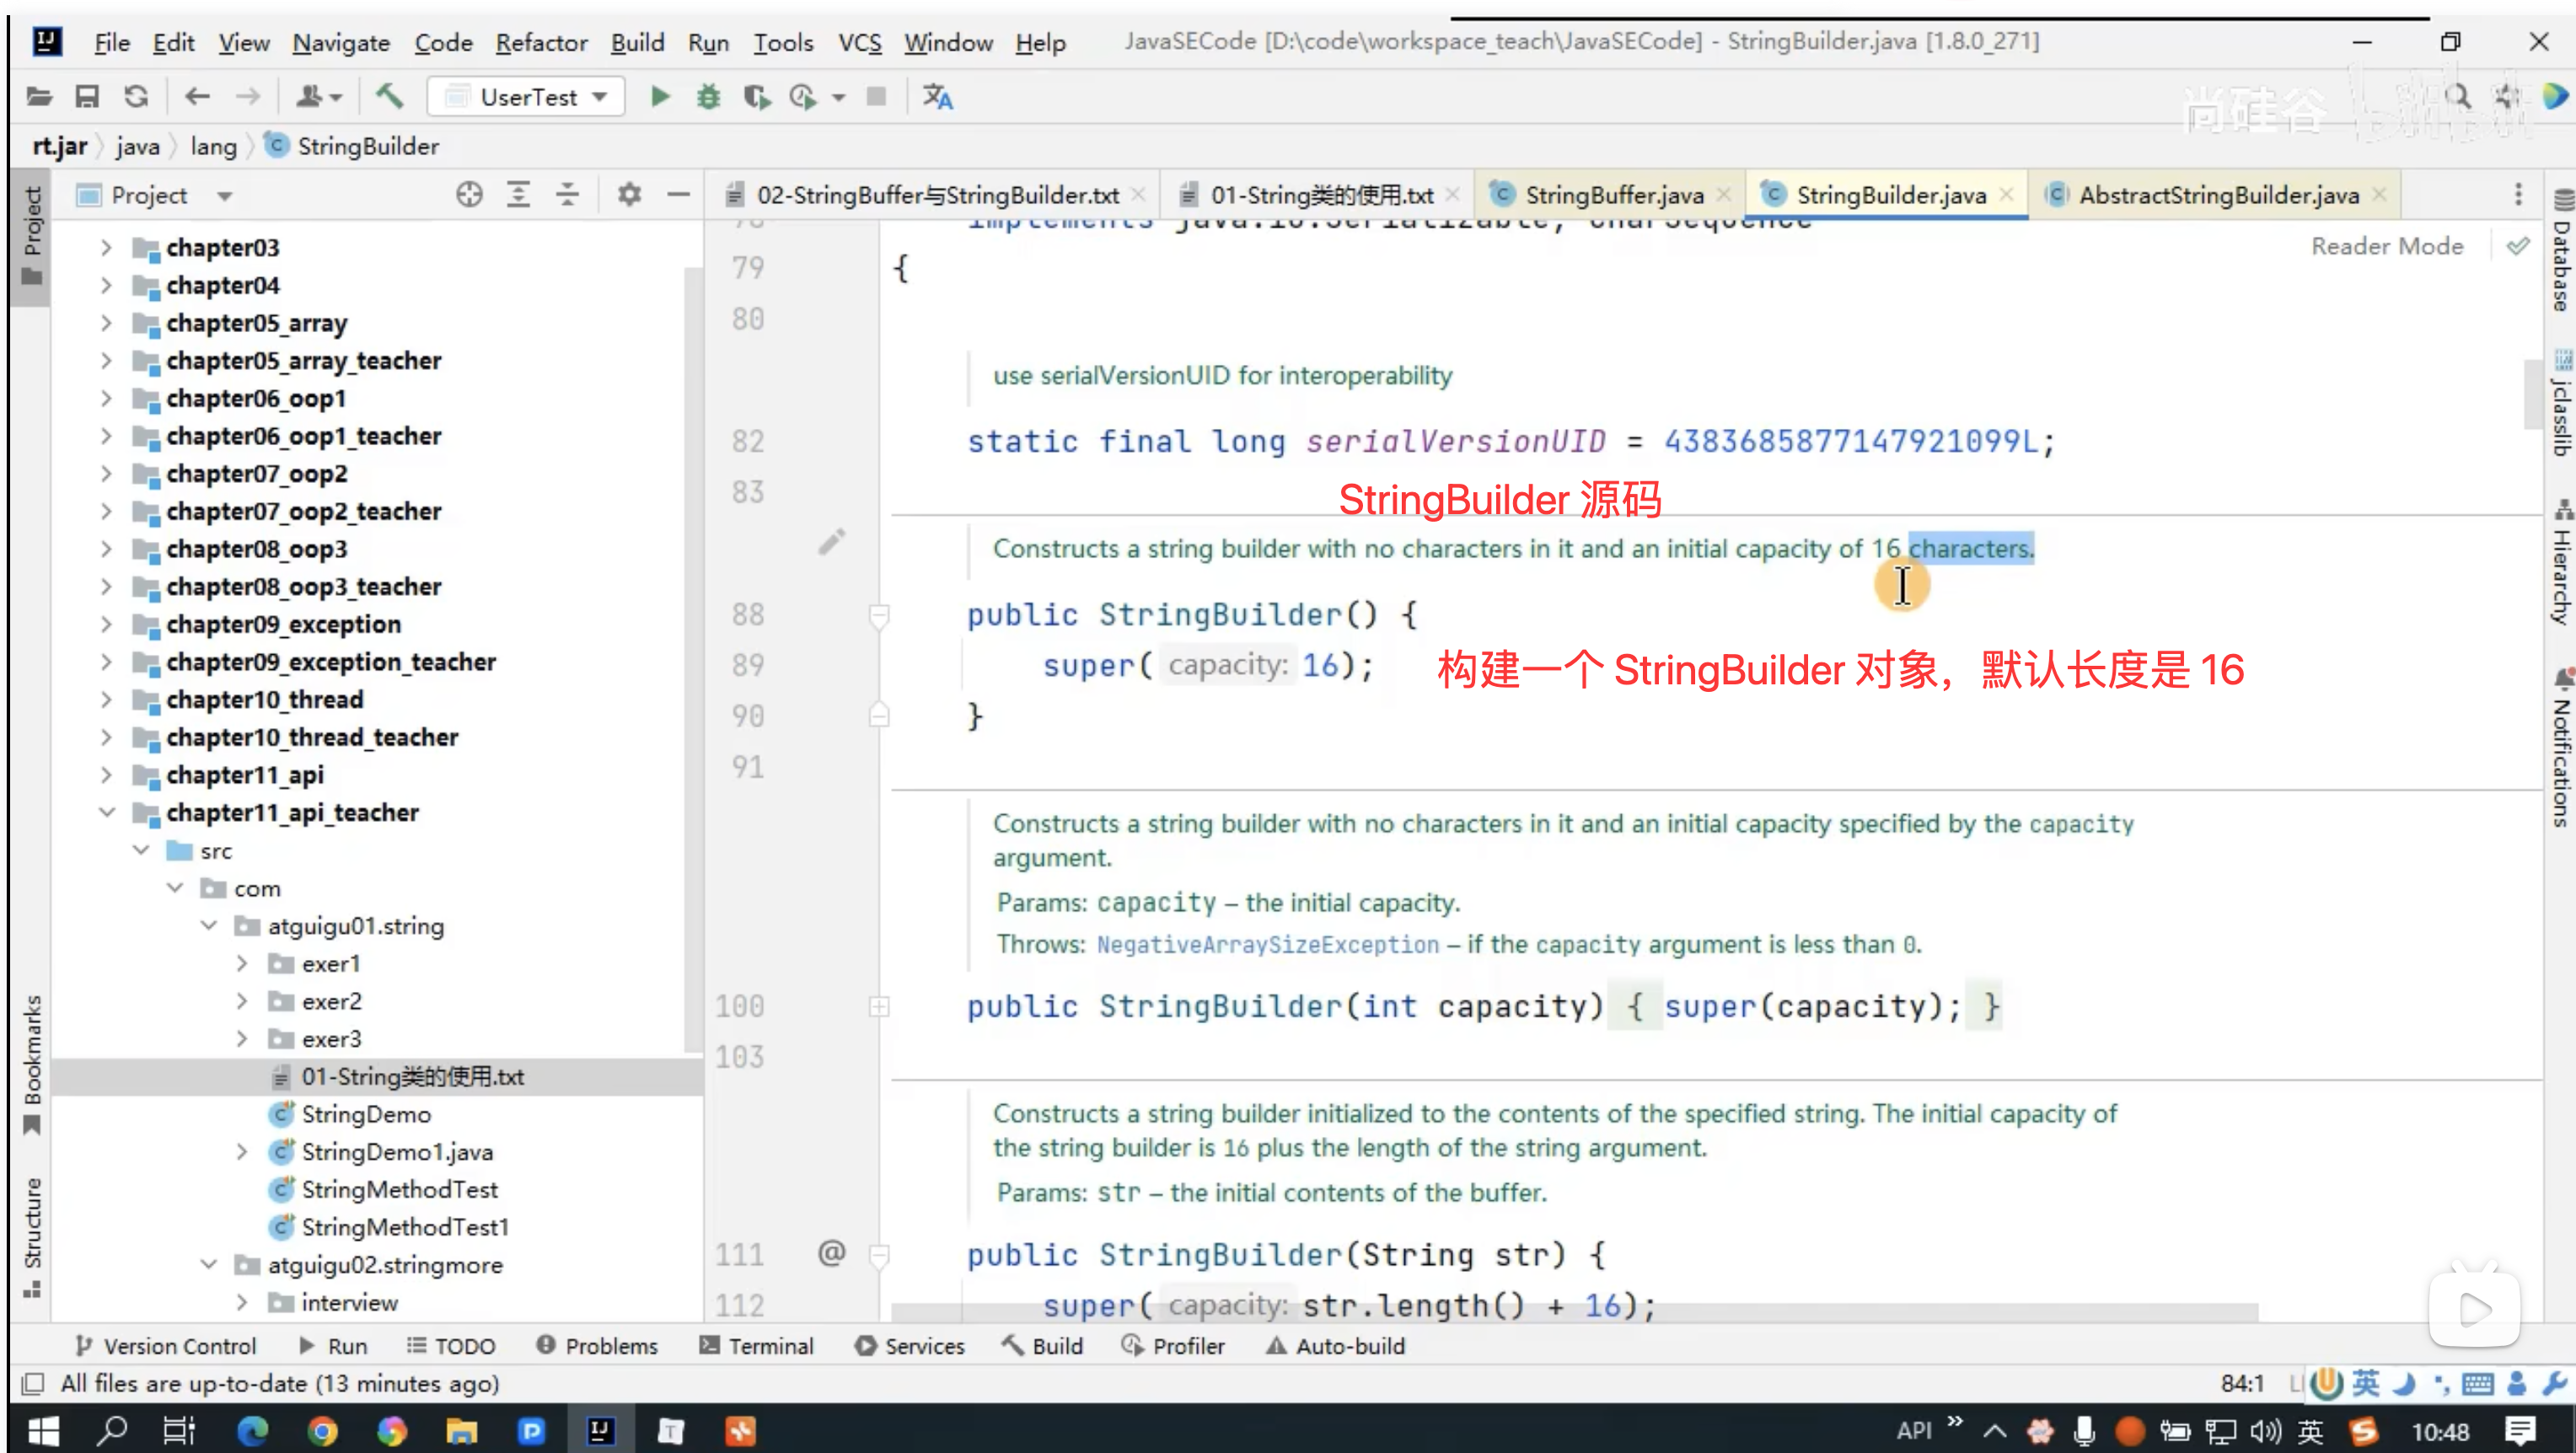The height and width of the screenshot is (1453, 2576).
Task: Click Select Opened File target icon
Action: pyautogui.click(x=469, y=195)
